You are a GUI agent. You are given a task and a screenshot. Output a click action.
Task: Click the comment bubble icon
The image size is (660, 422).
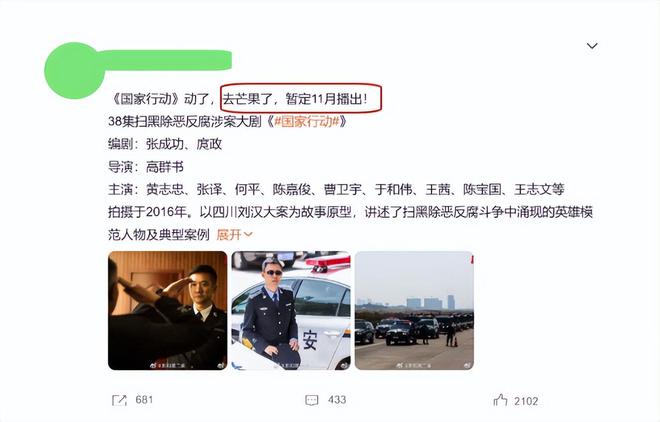click(x=311, y=400)
